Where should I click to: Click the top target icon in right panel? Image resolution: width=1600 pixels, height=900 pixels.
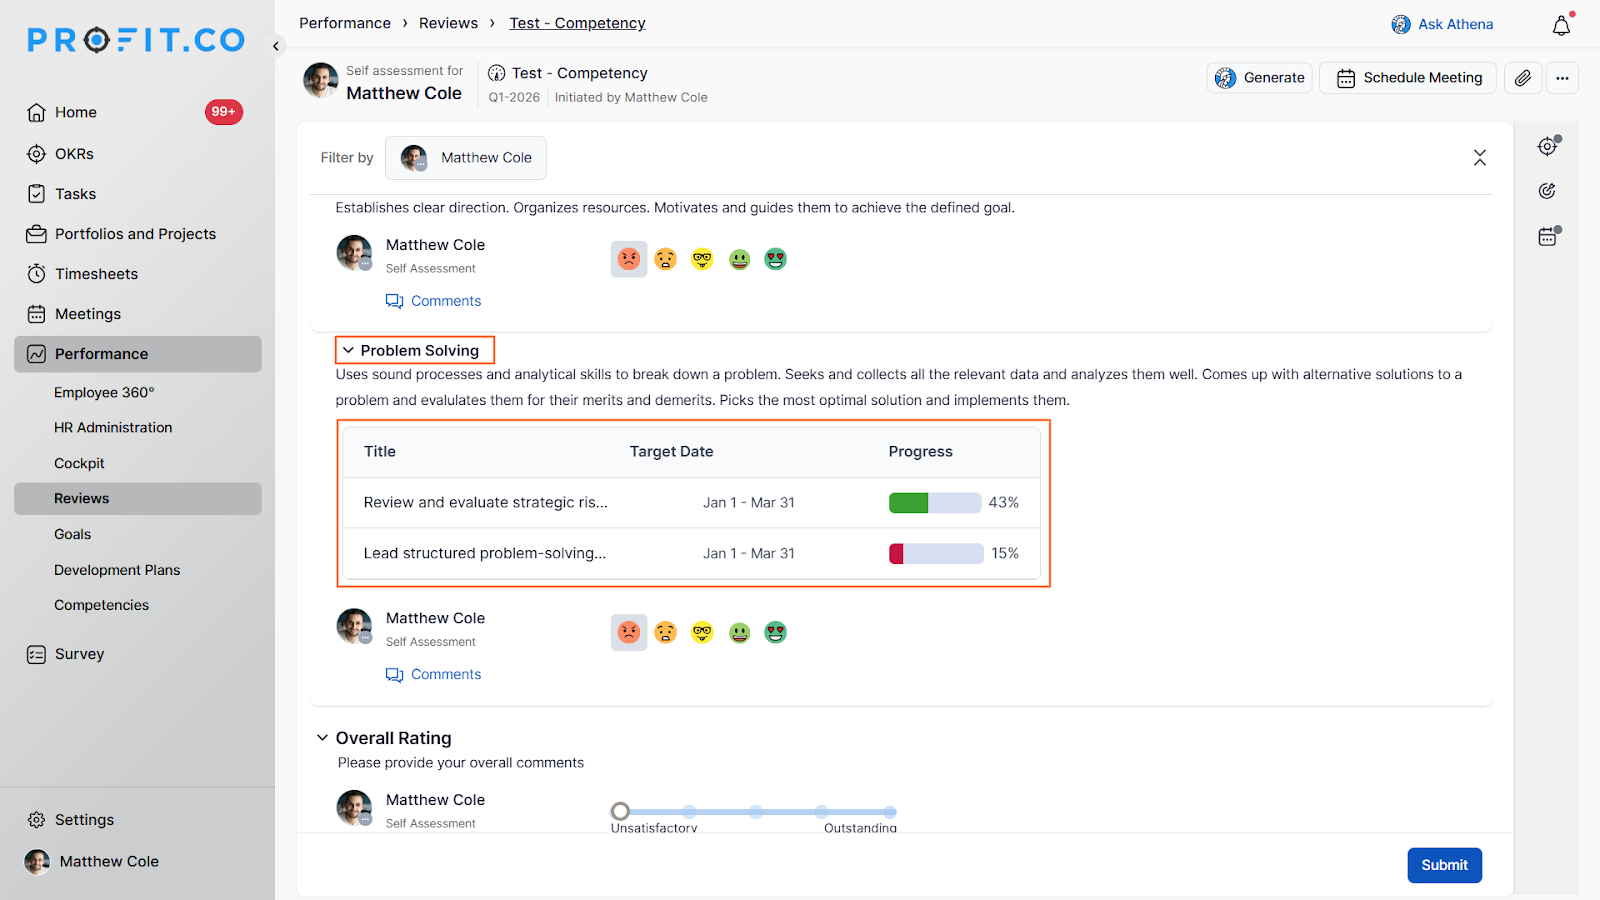pos(1548,147)
